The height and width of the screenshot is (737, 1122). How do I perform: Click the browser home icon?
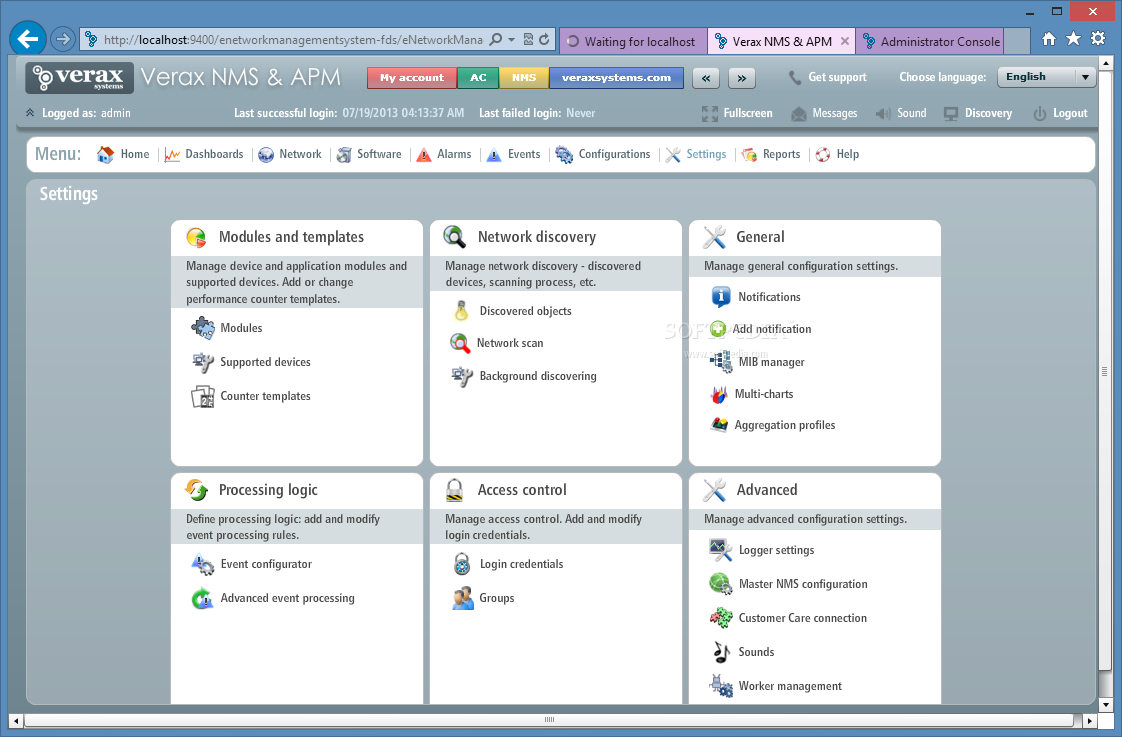click(x=1048, y=39)
